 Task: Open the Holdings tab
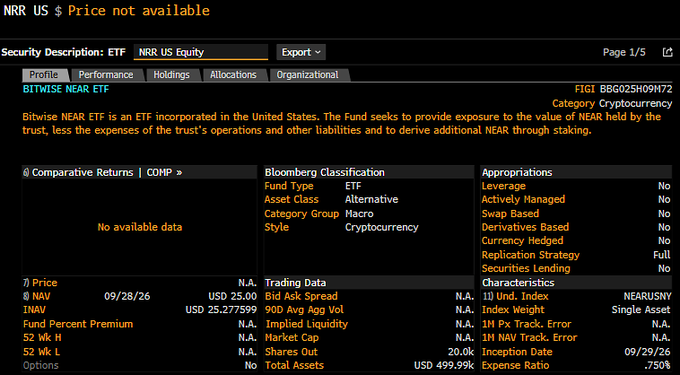tap(171, 75)
